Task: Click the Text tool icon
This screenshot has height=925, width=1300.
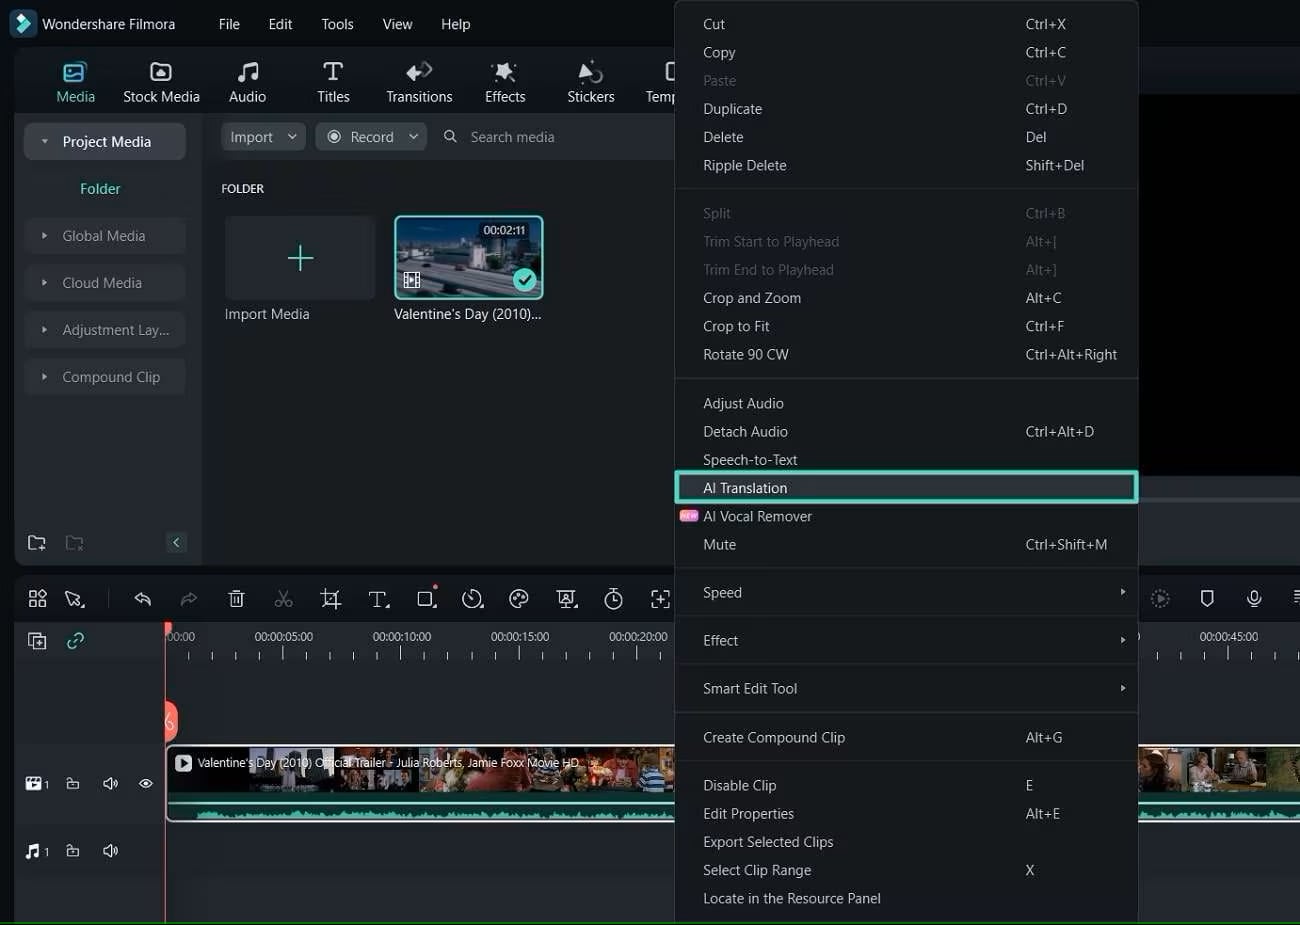Action: pyautogui.click(x=378, y=599)
